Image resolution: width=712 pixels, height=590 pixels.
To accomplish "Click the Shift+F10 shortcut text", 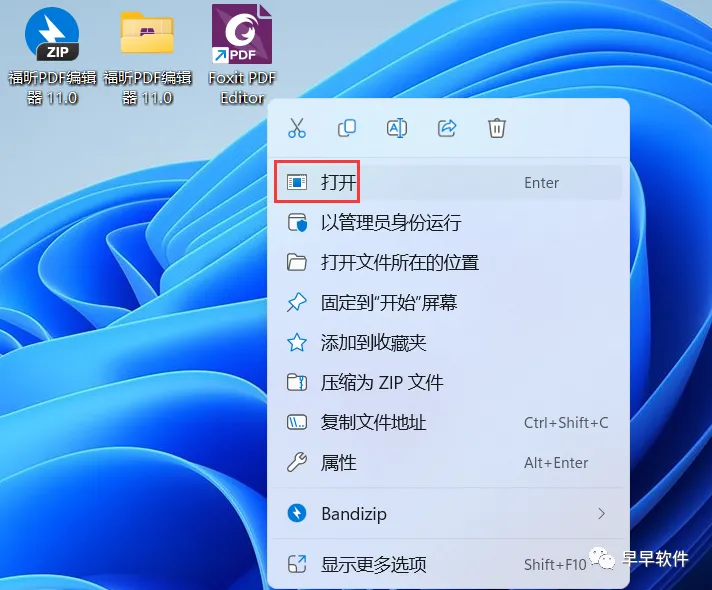I will 555,565.
